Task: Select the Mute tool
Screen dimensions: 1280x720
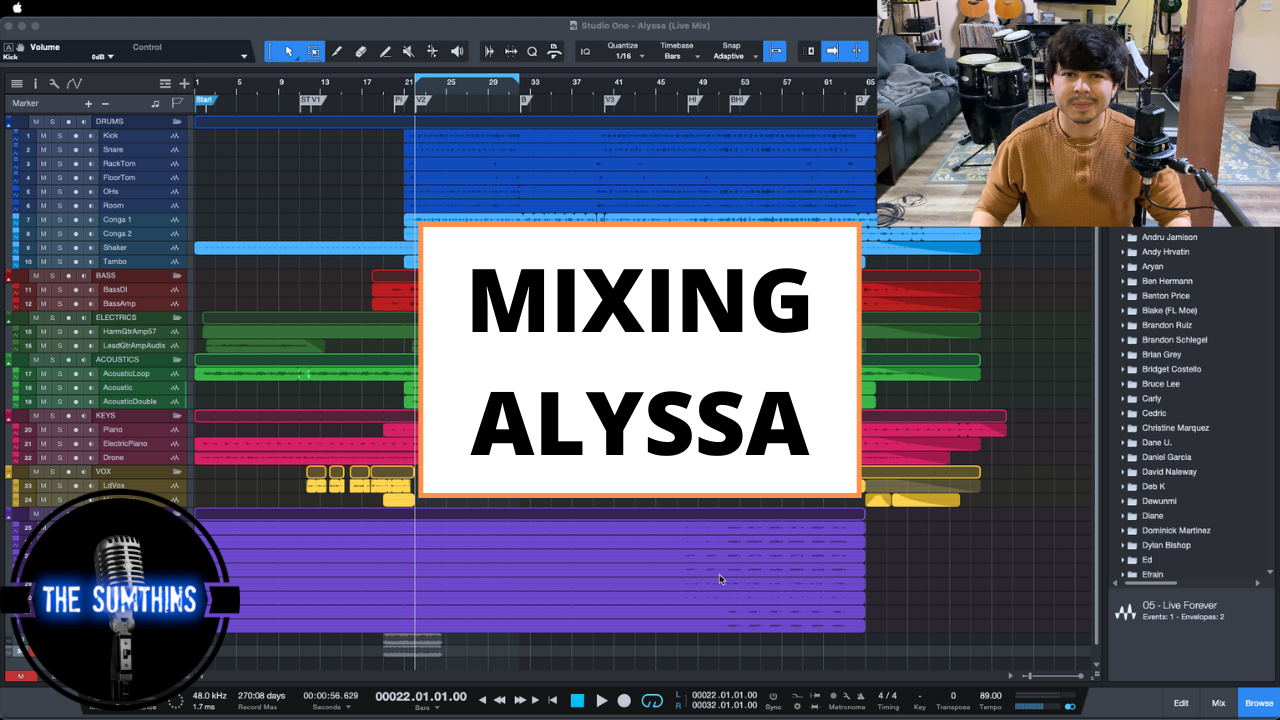Action: [408, 51]
